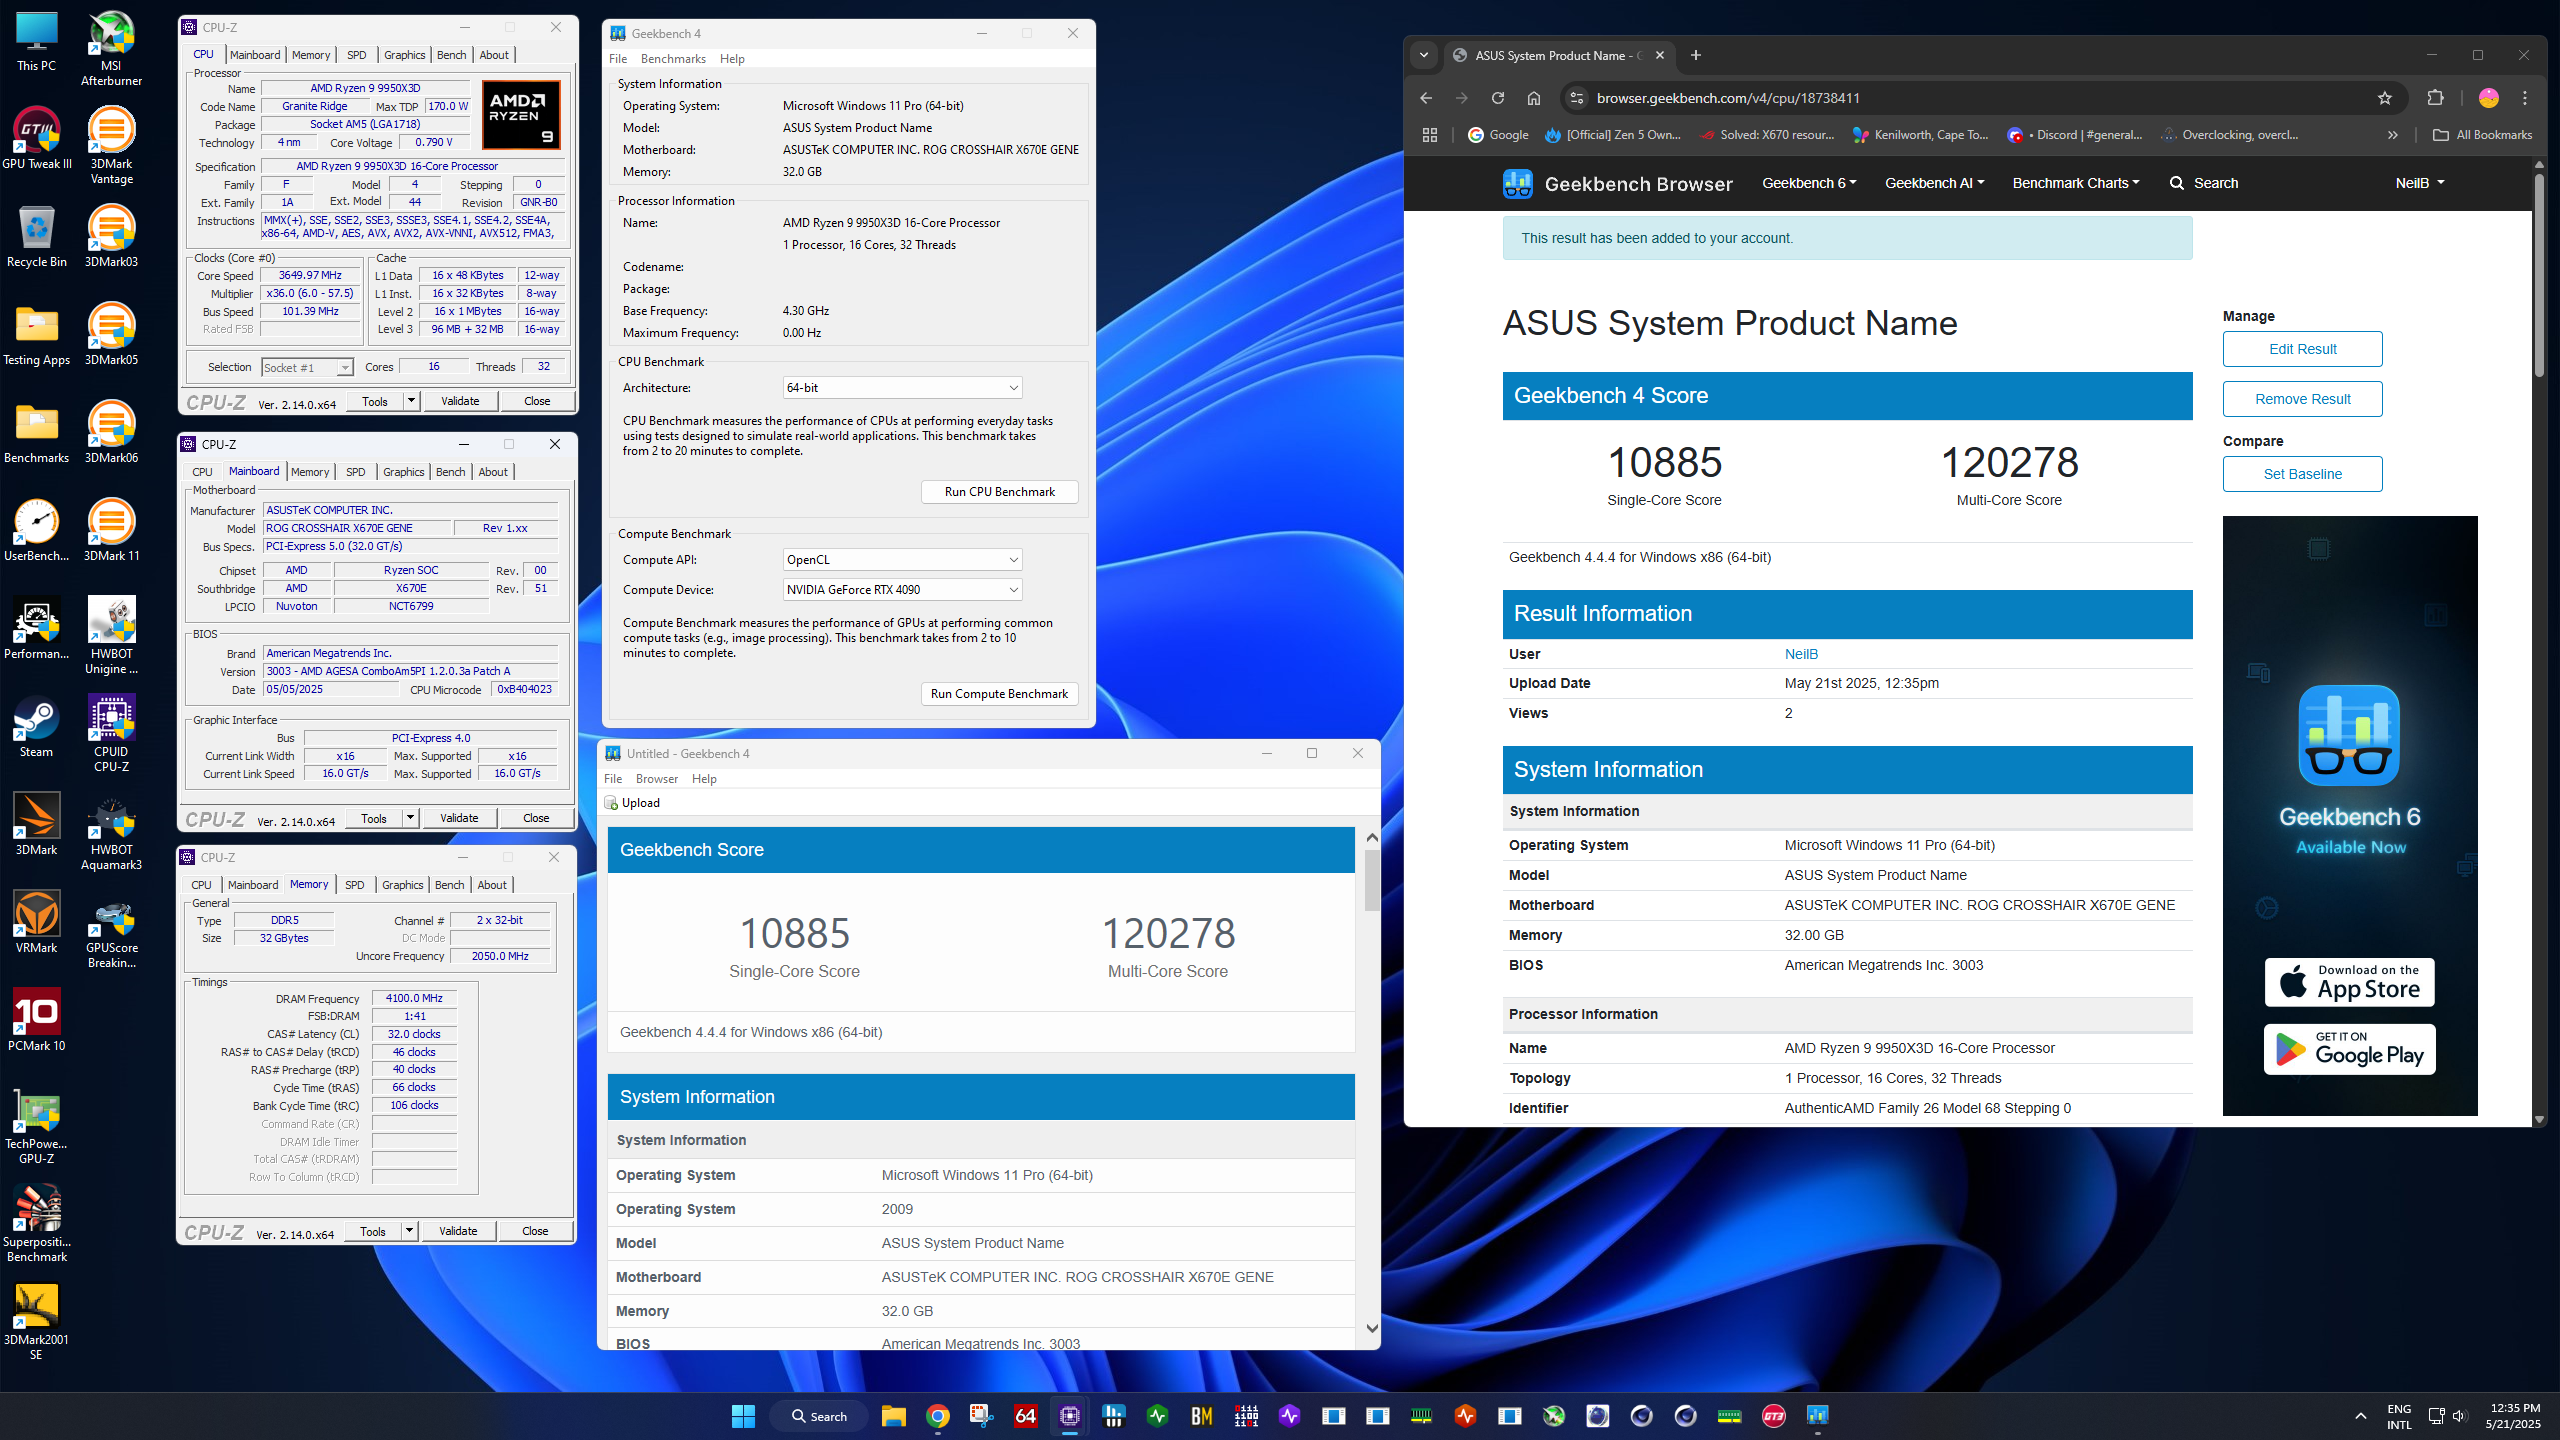
Task: Open Tools dropdown arrow in CPU-Z Memory window
Action: point(409,1231)
